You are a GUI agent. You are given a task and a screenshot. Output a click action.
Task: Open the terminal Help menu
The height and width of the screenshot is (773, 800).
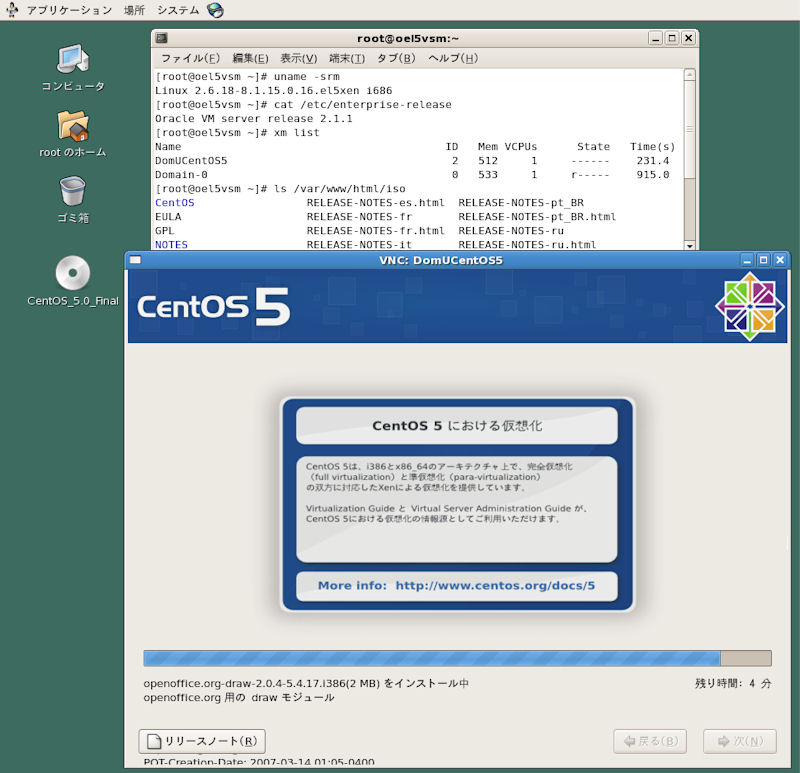[453, 58]
